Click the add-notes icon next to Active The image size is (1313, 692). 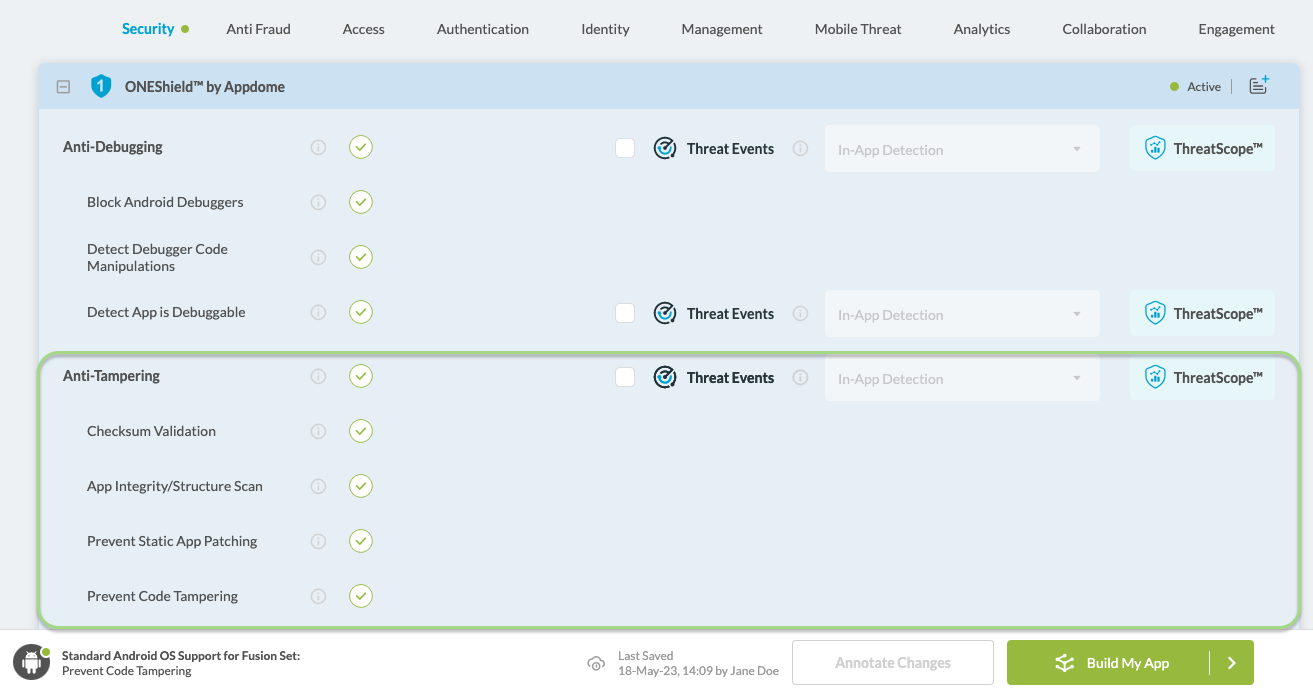click(1259, 86)
